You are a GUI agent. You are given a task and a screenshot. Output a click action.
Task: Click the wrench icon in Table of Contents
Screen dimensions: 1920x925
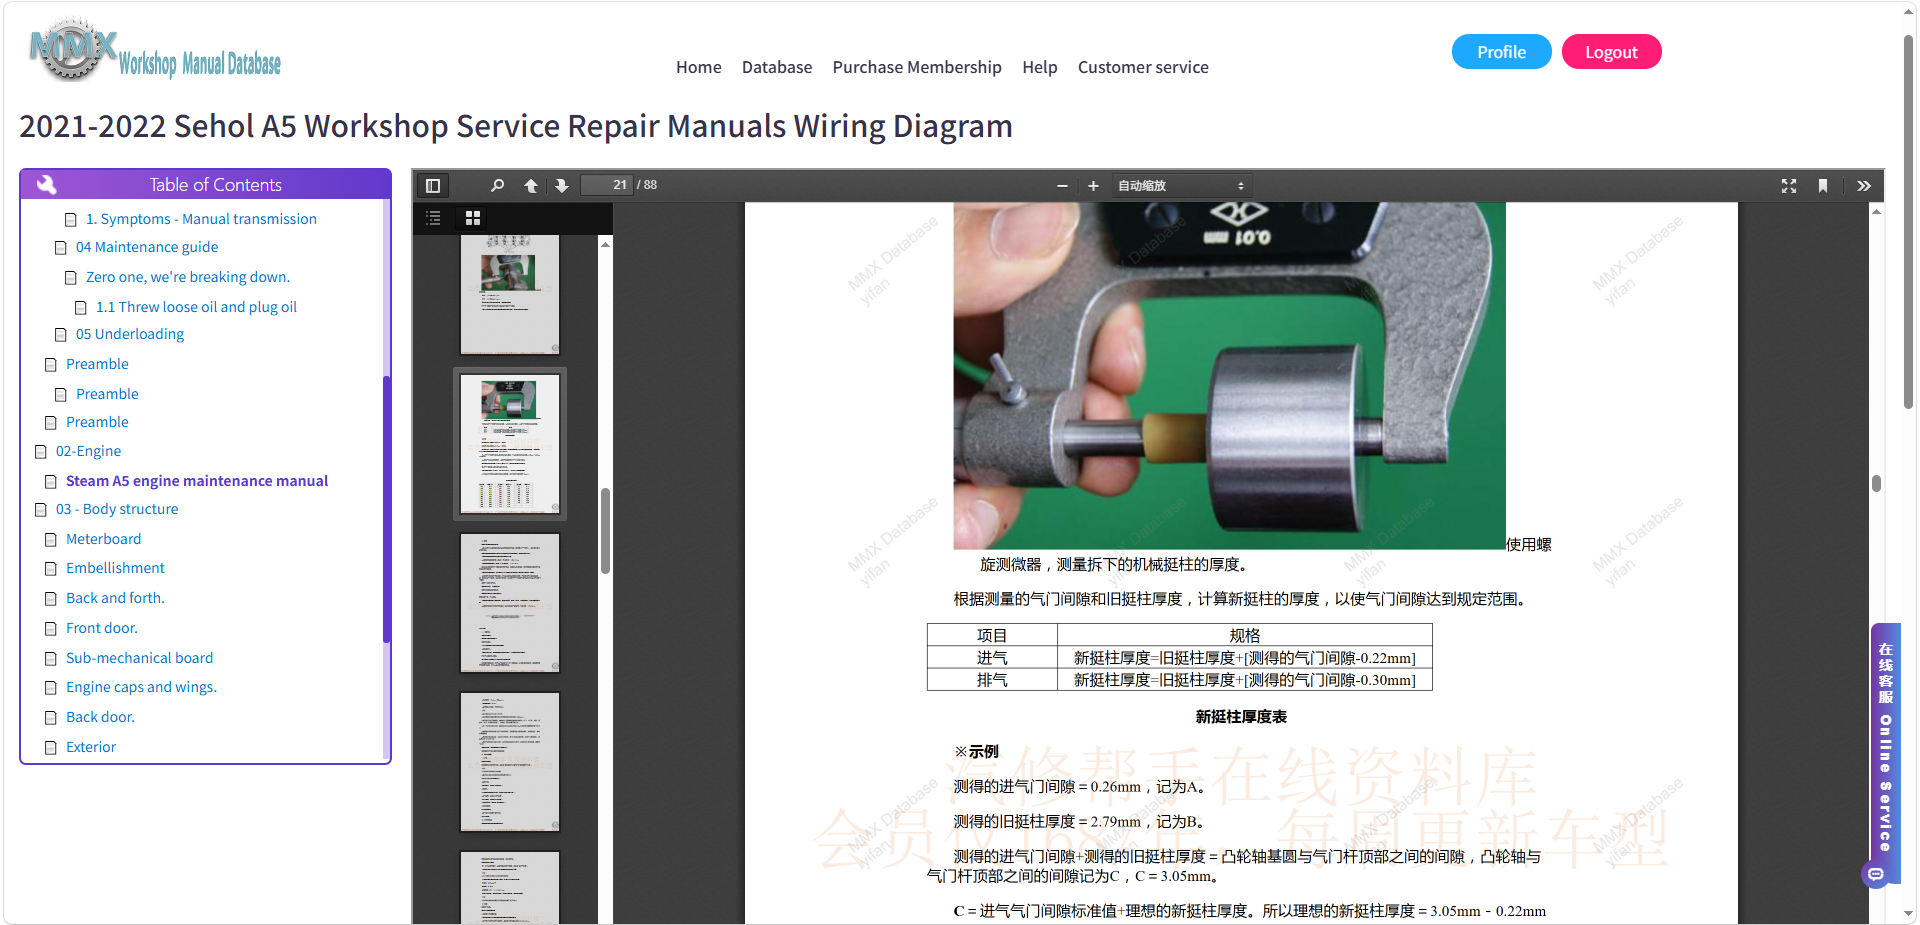coord(46,184)
